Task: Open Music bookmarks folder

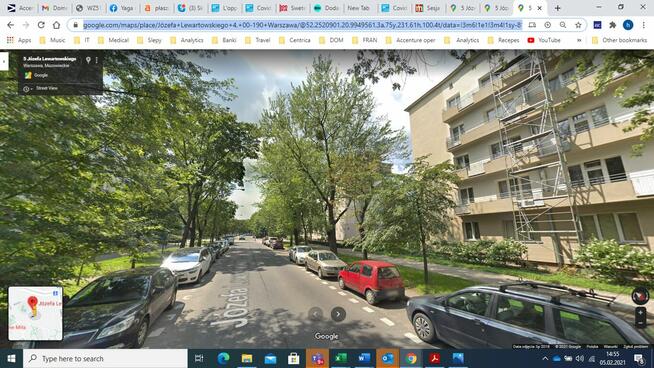Action: [52, 40]
